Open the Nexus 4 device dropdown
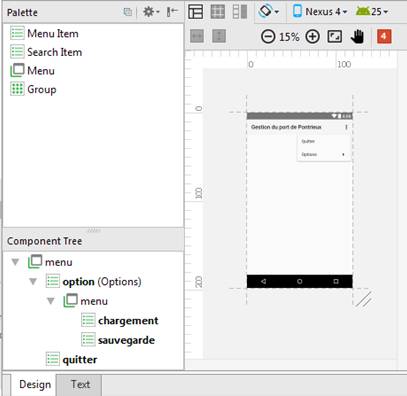This screenshot has width=407, height=396. pyautogui.click(x=320, y=12)
